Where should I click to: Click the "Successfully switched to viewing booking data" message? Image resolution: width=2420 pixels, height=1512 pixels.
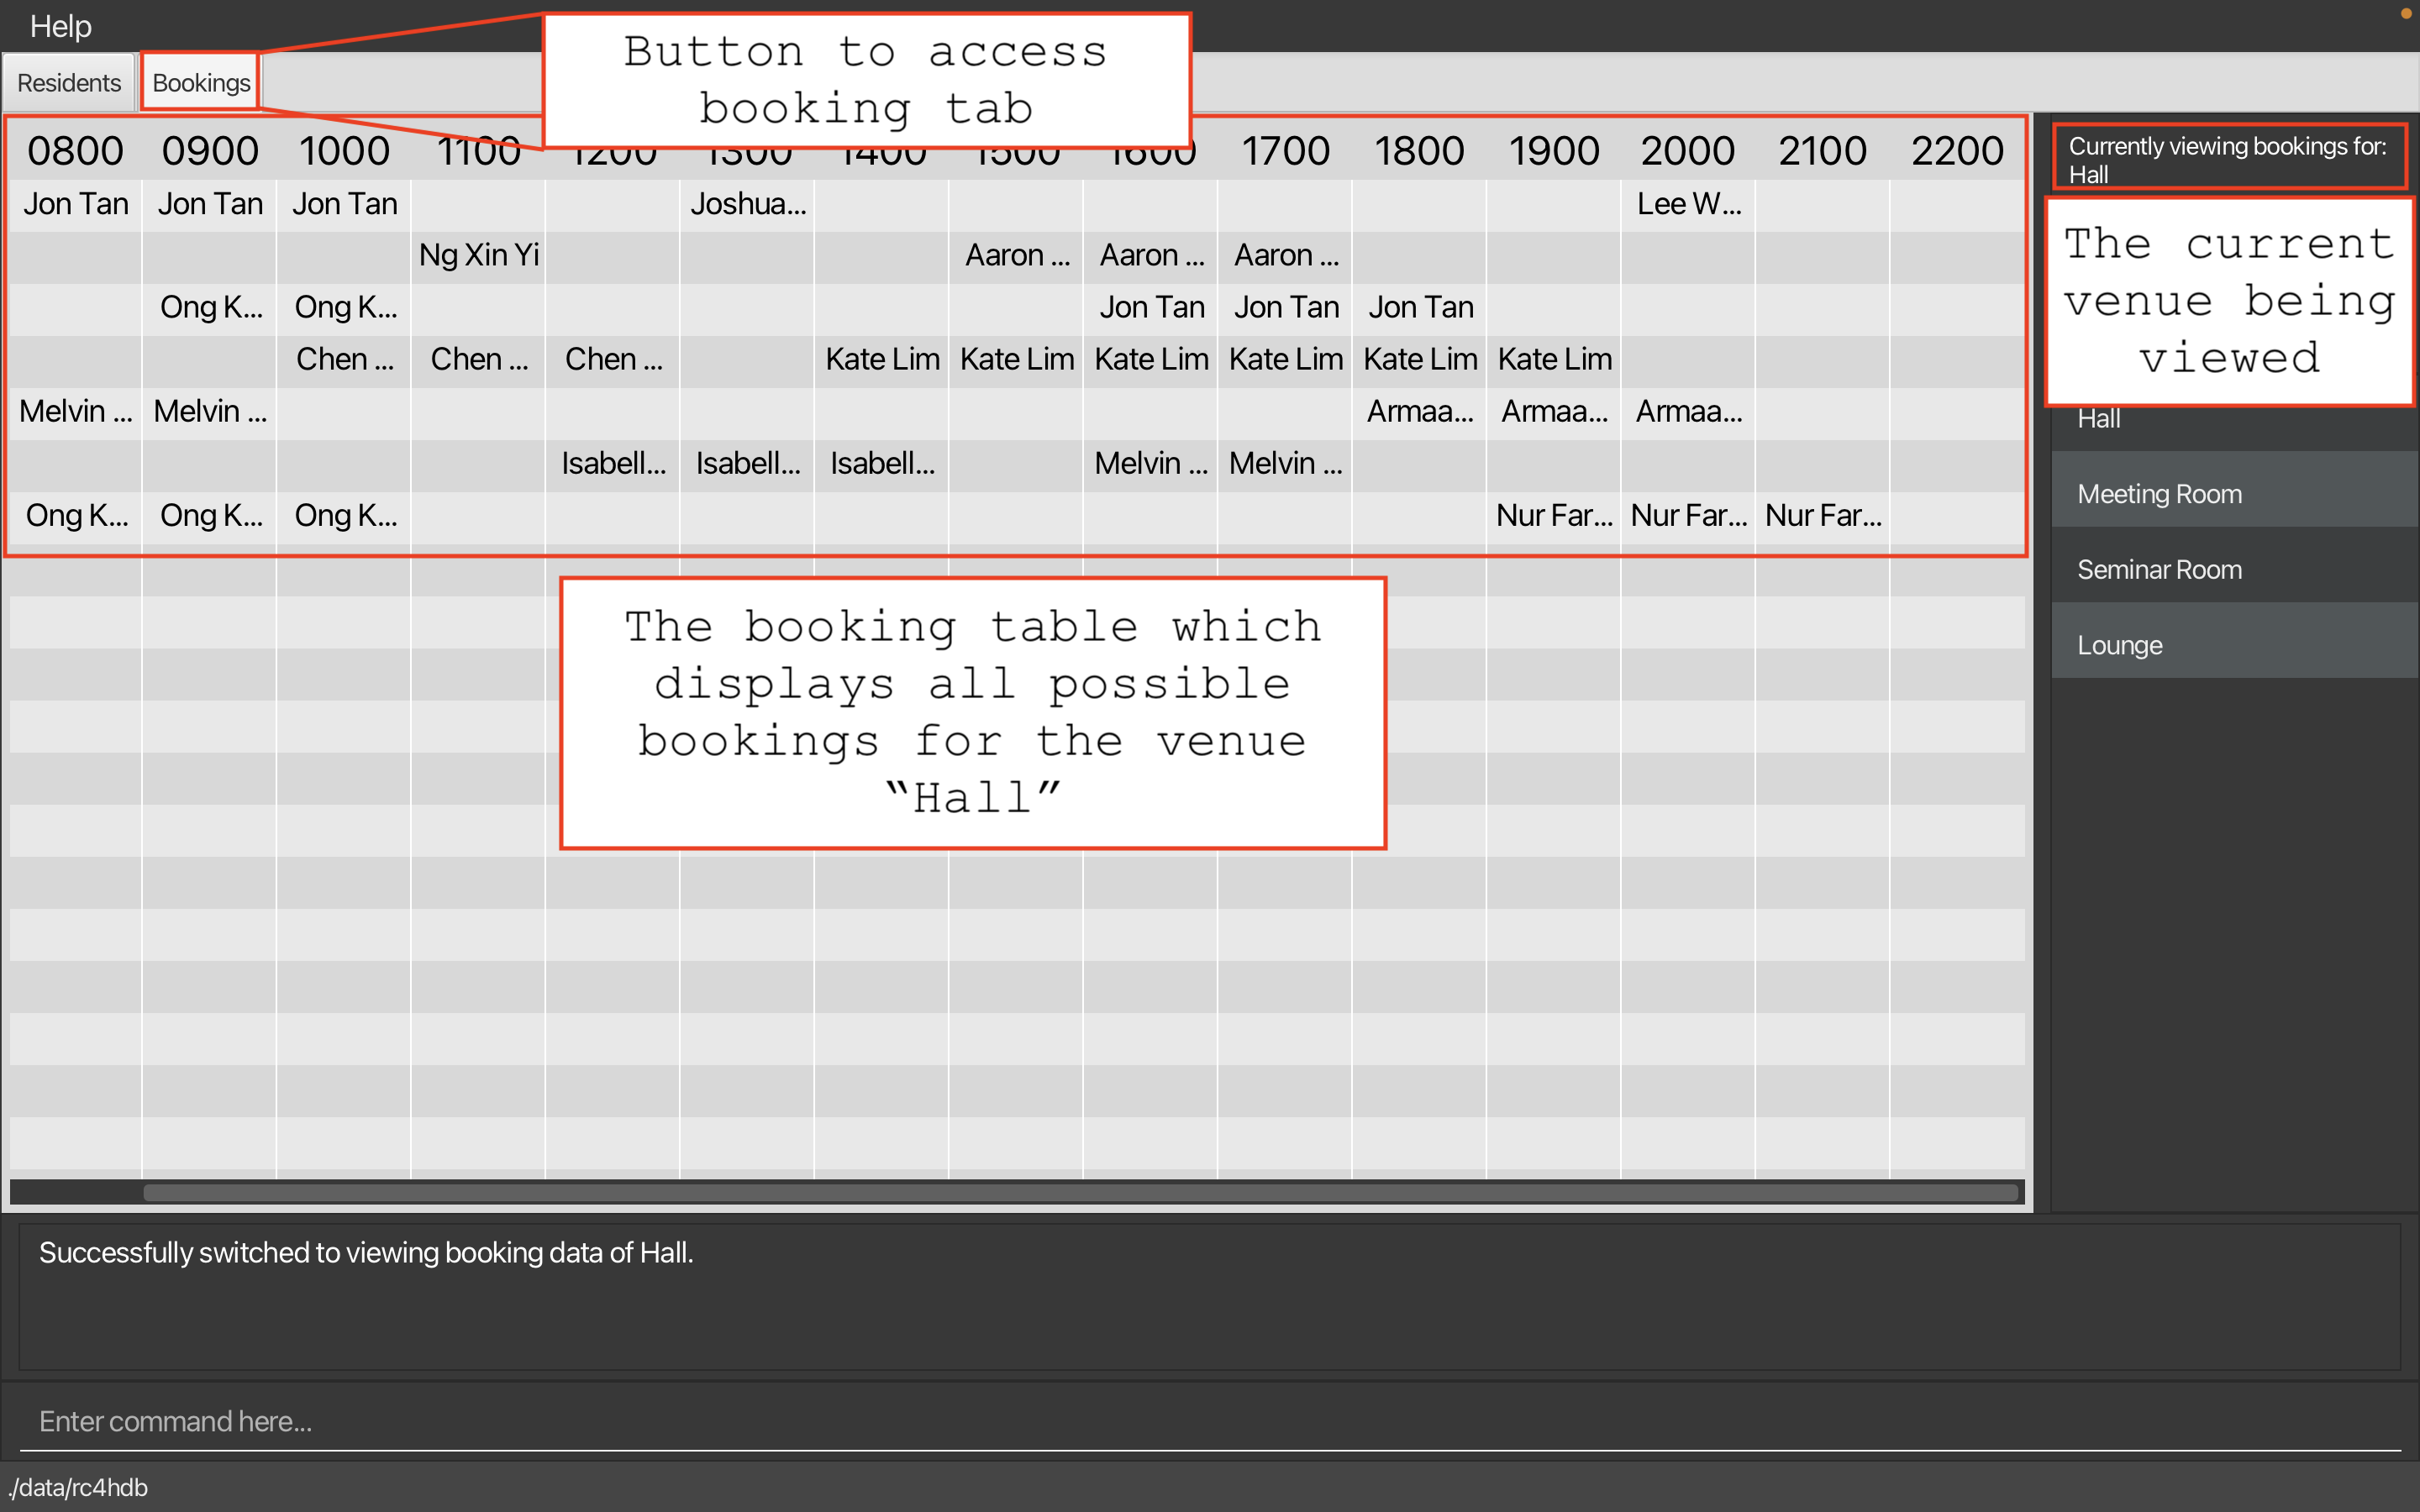(366, 1252)
